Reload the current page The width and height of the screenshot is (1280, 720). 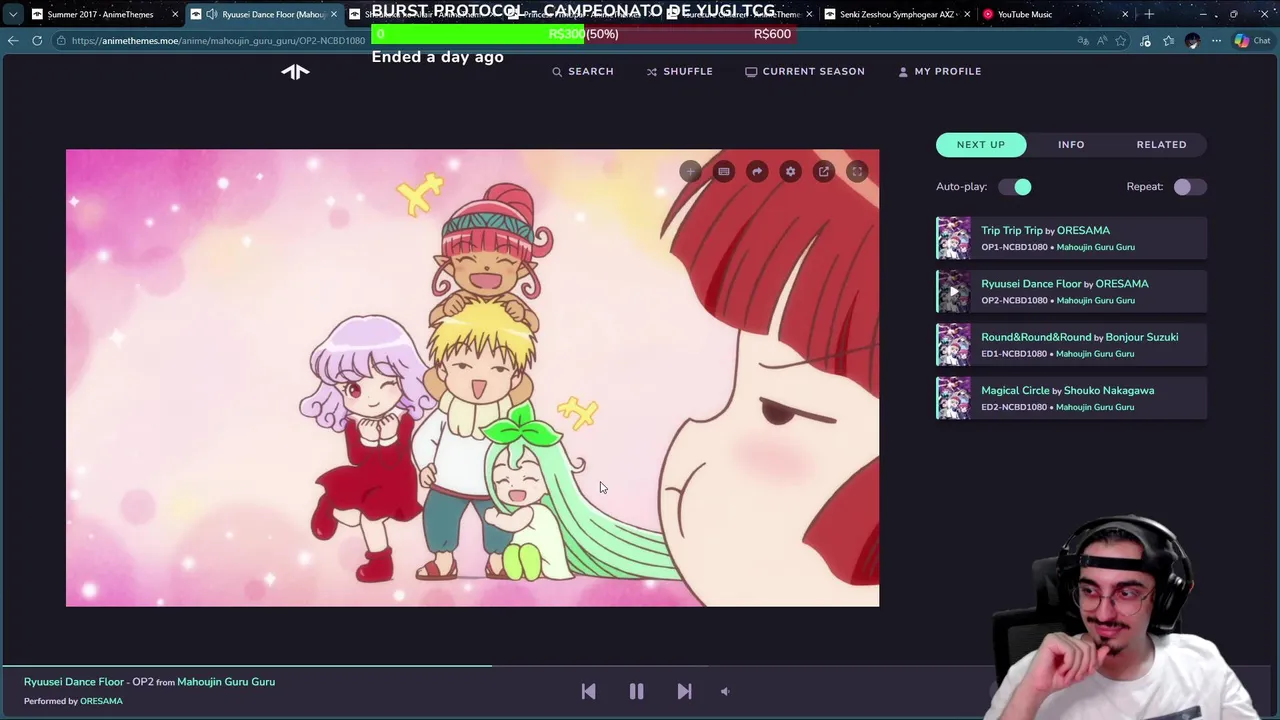(37, 41)
